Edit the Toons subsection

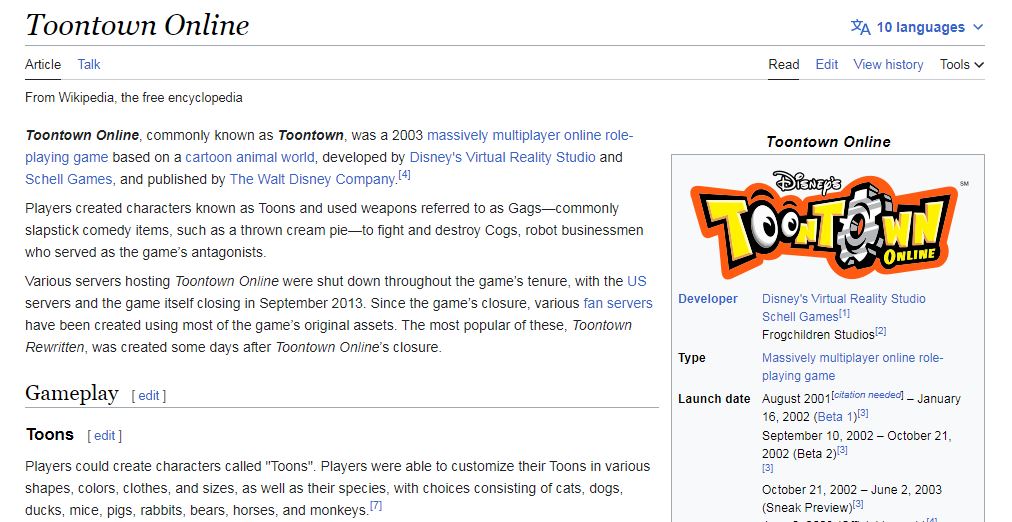pyautogui.click(x=105, y=435)
